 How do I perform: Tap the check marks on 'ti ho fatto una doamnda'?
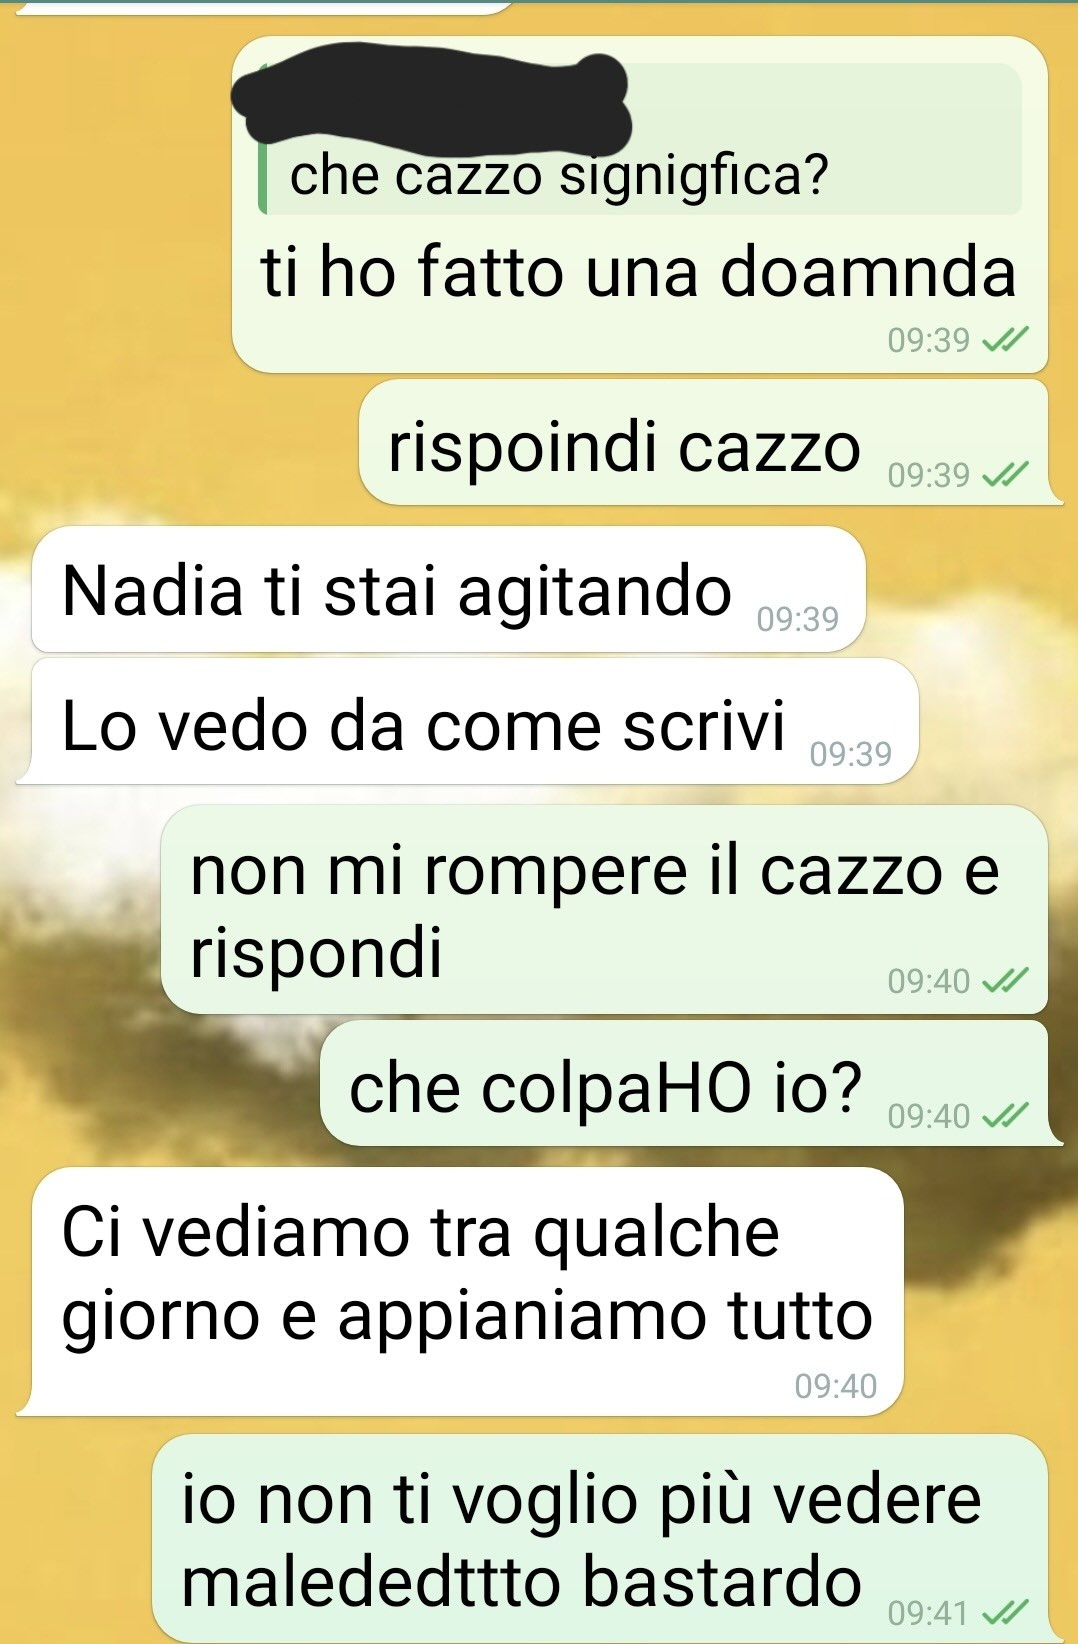tap(1005, 341)
